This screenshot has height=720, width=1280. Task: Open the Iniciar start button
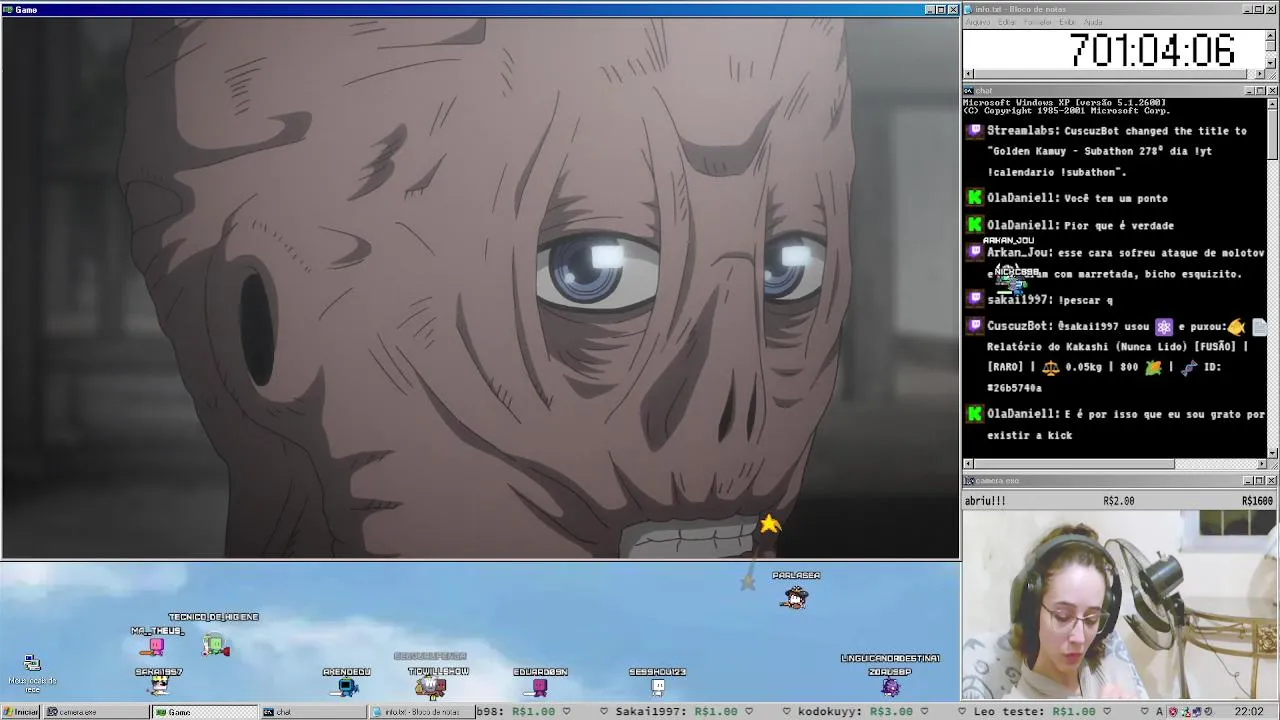(21, 712)
